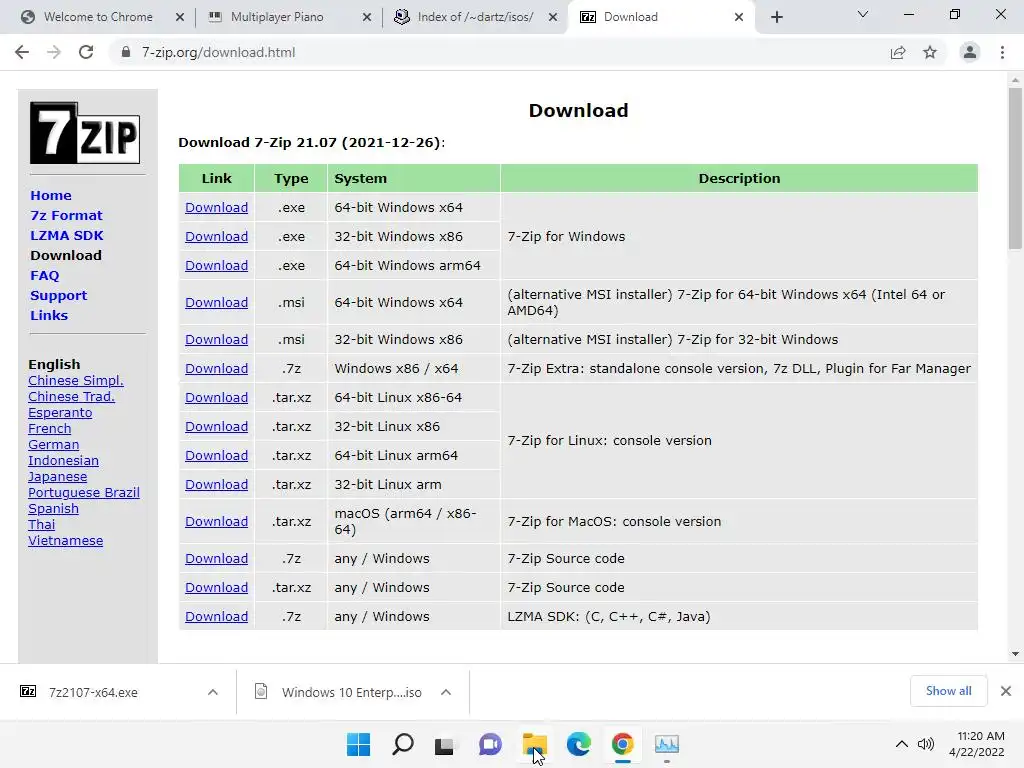
Task: Switch language to German
Action: 54,445
